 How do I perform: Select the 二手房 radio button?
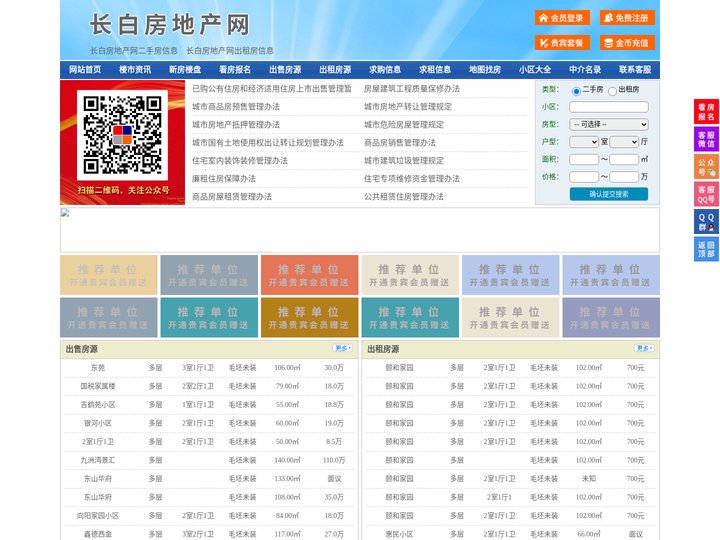pyautogui.click(x=576, y=91)
